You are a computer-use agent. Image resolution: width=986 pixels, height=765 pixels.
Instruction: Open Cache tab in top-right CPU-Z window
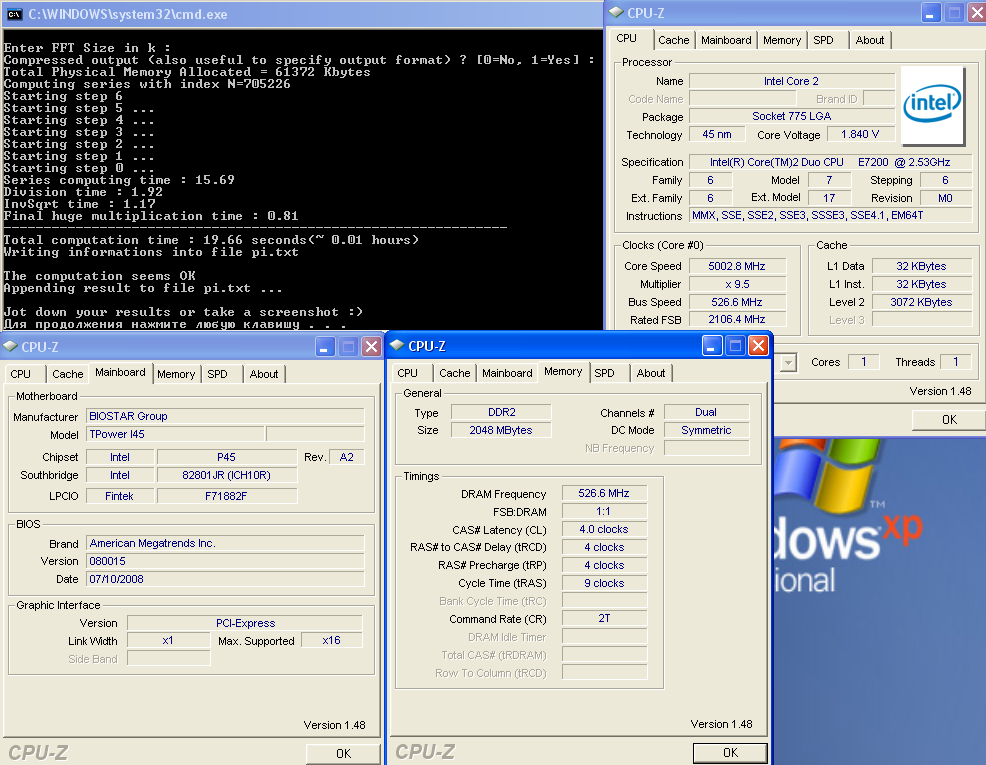673,40
